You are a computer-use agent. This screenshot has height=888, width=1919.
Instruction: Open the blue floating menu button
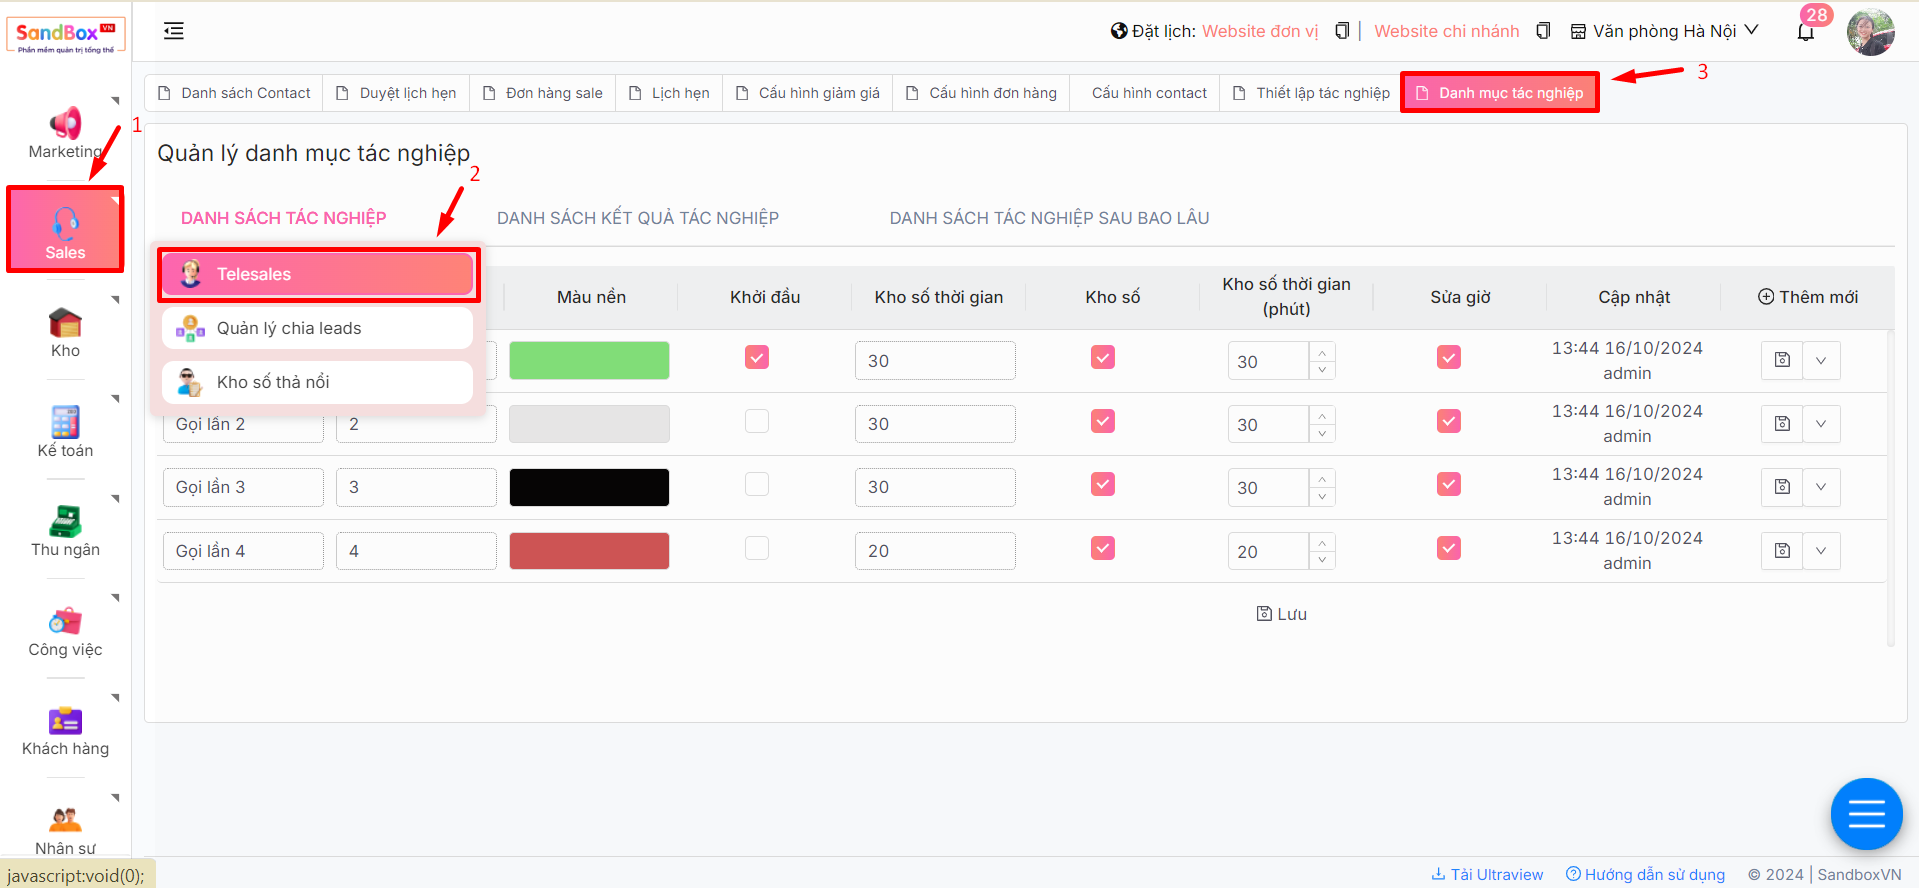[x=1865, y=814]
